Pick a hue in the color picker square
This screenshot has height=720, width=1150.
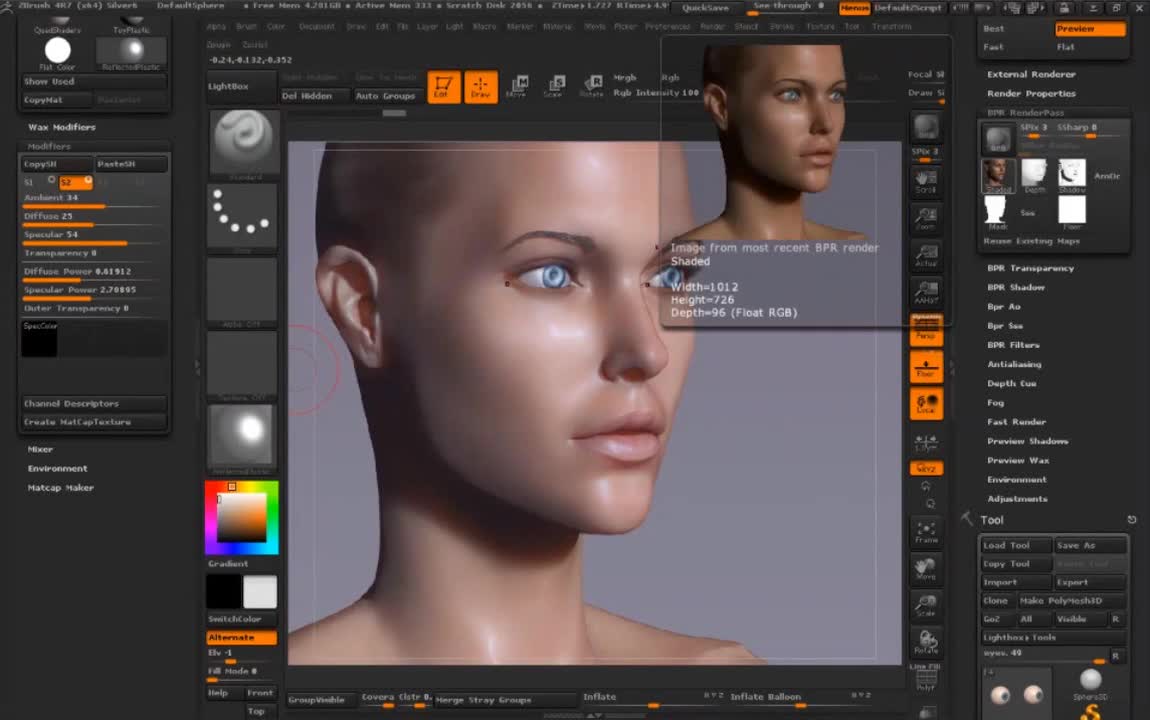pos(242,518)
